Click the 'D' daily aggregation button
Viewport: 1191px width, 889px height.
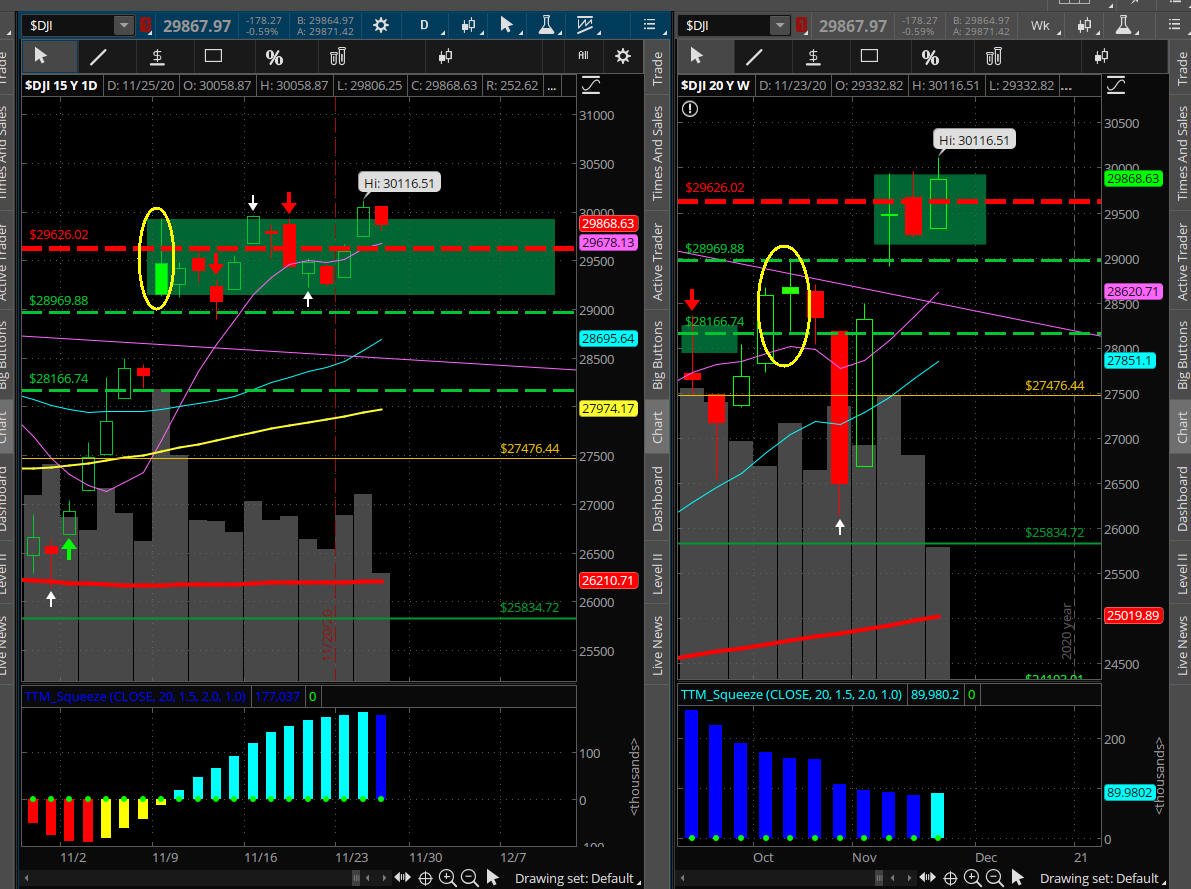pos(424,25)
